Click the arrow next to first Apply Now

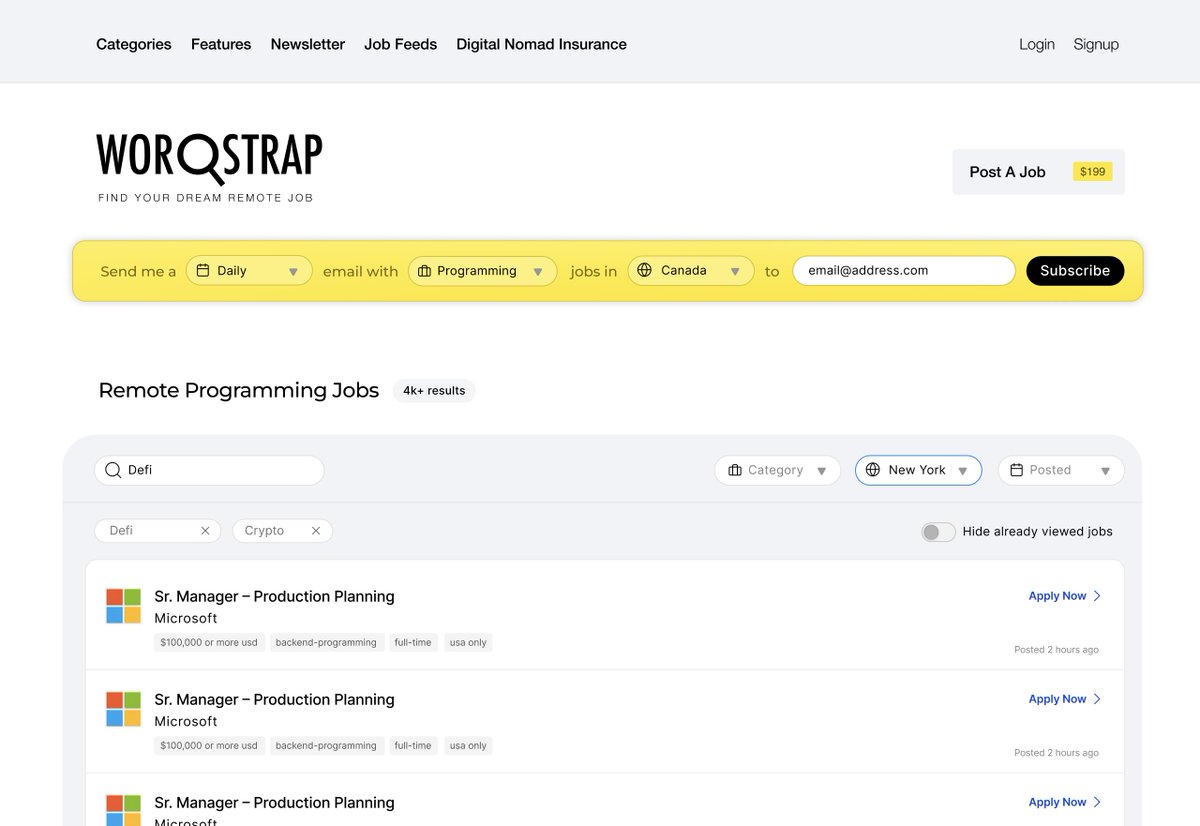(x=1097, y=596)
